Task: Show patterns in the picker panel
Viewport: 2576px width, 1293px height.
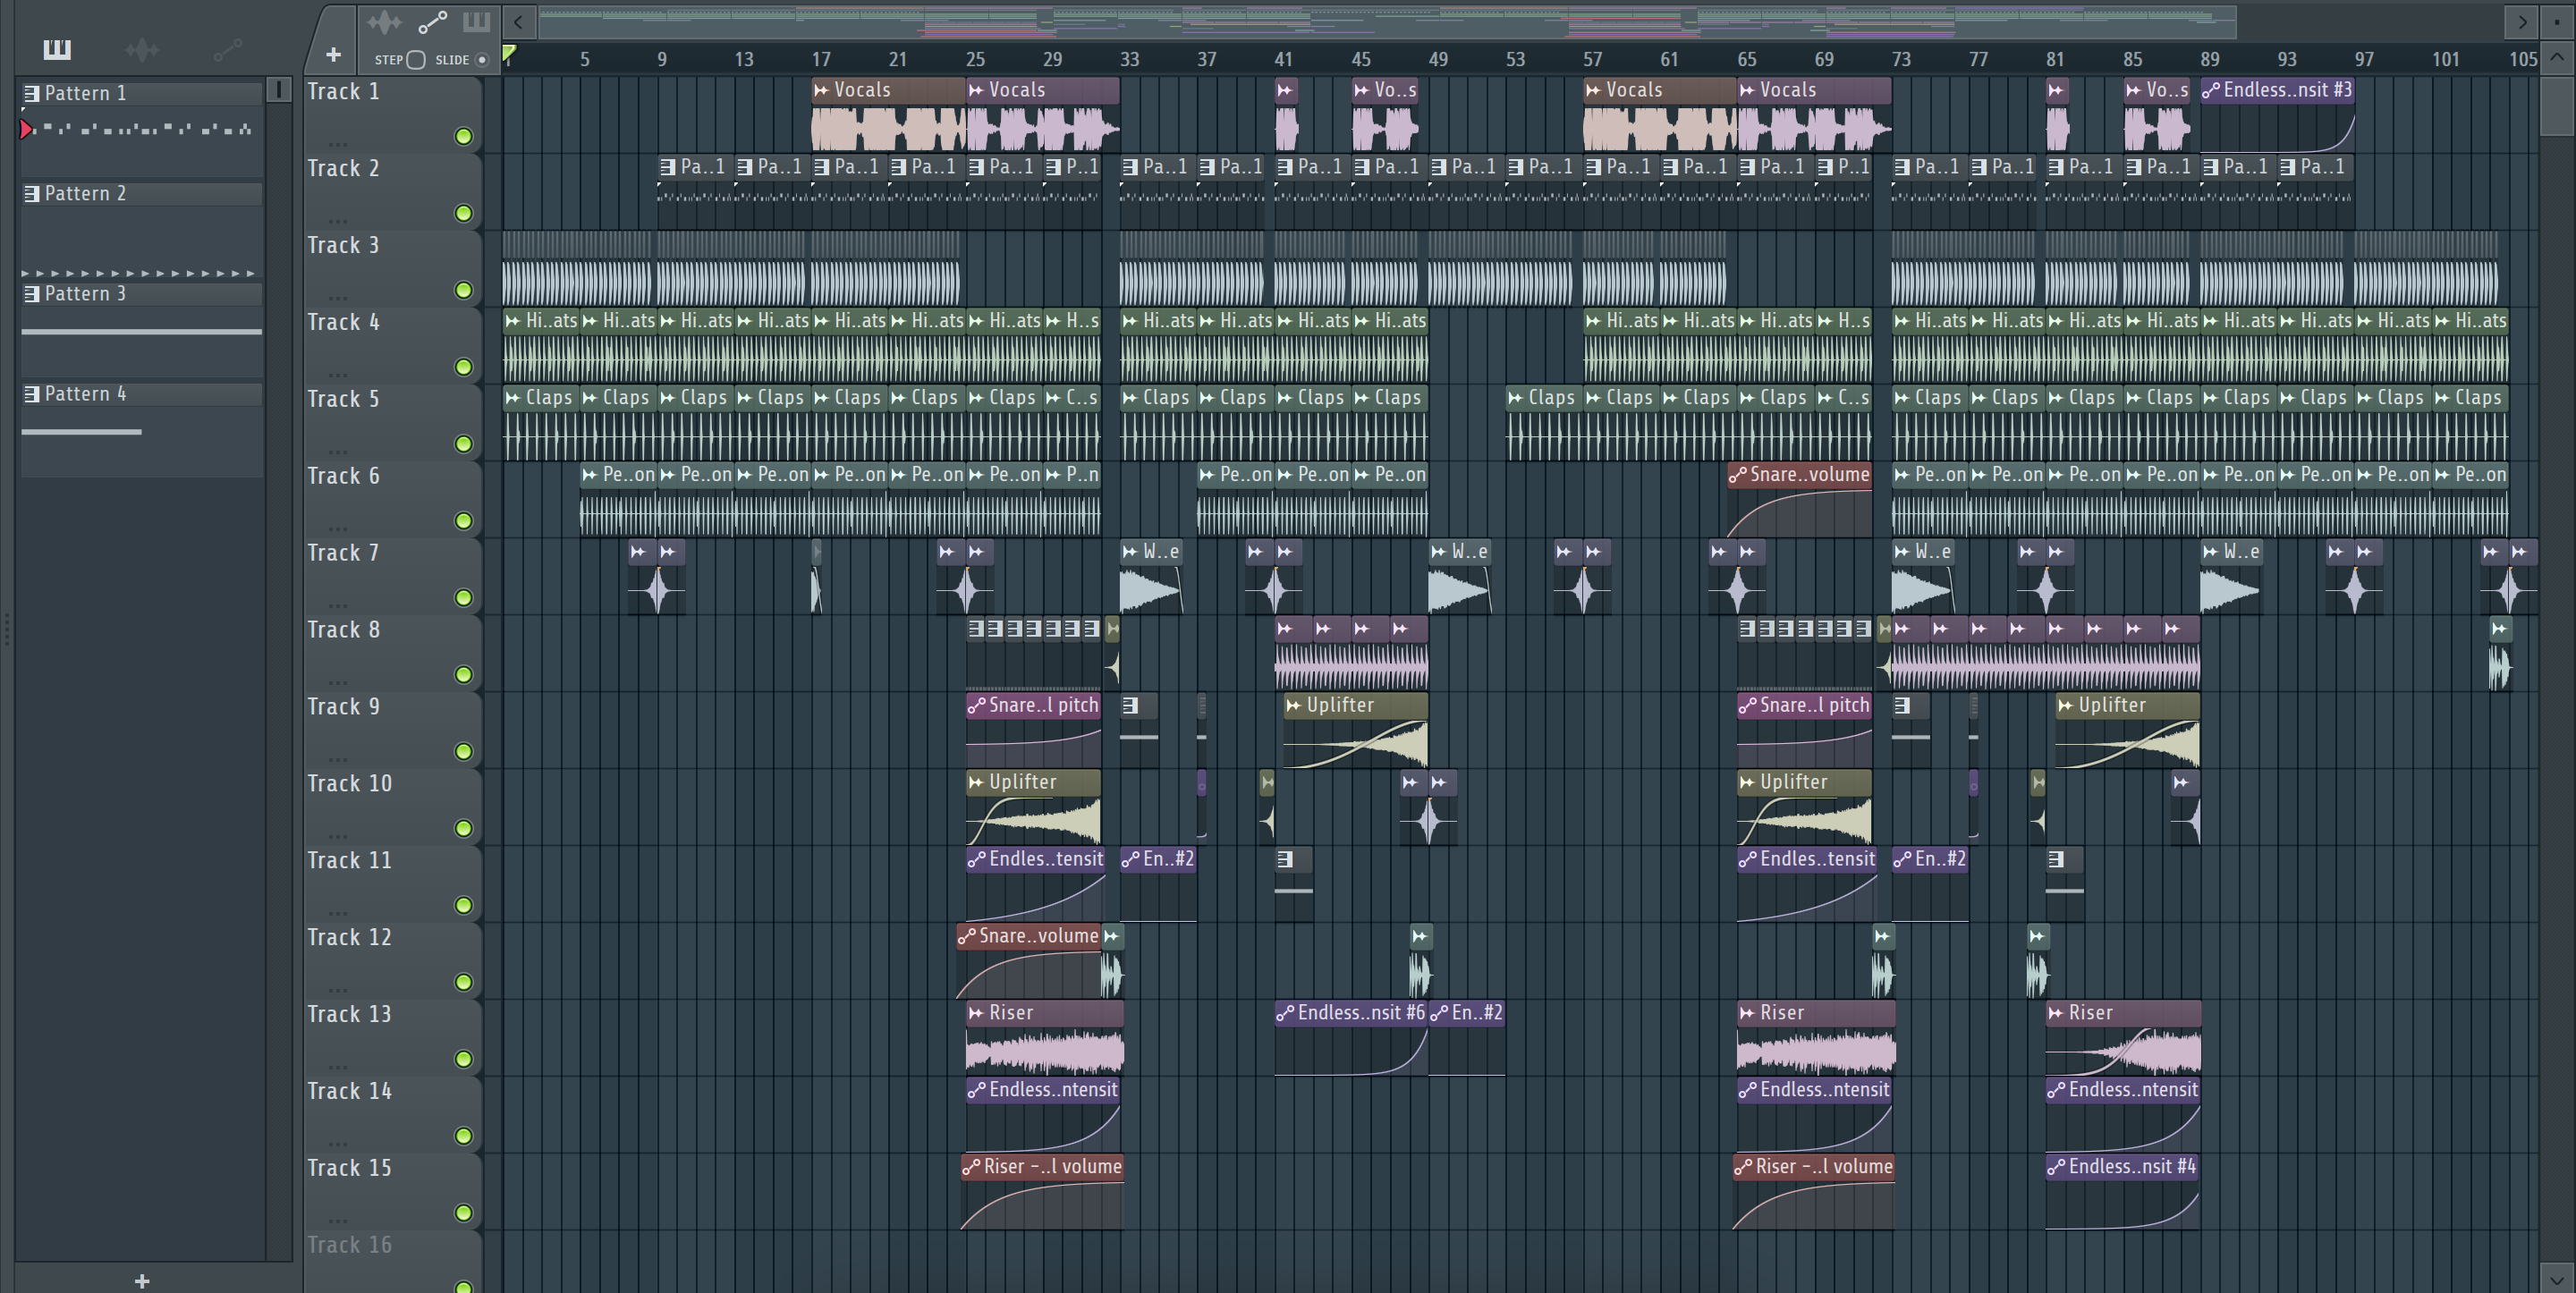Action: click(57, 49)
